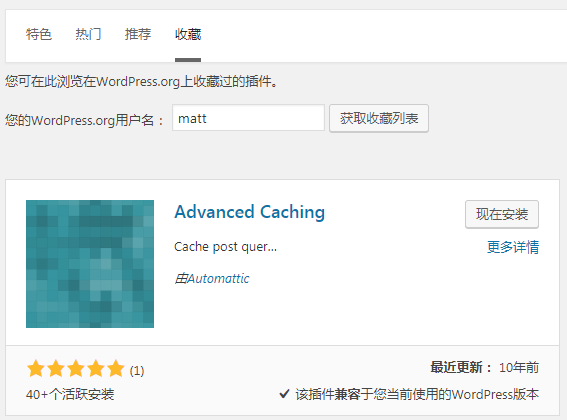Install plugin with 现在安装 button

click(502, 214)
